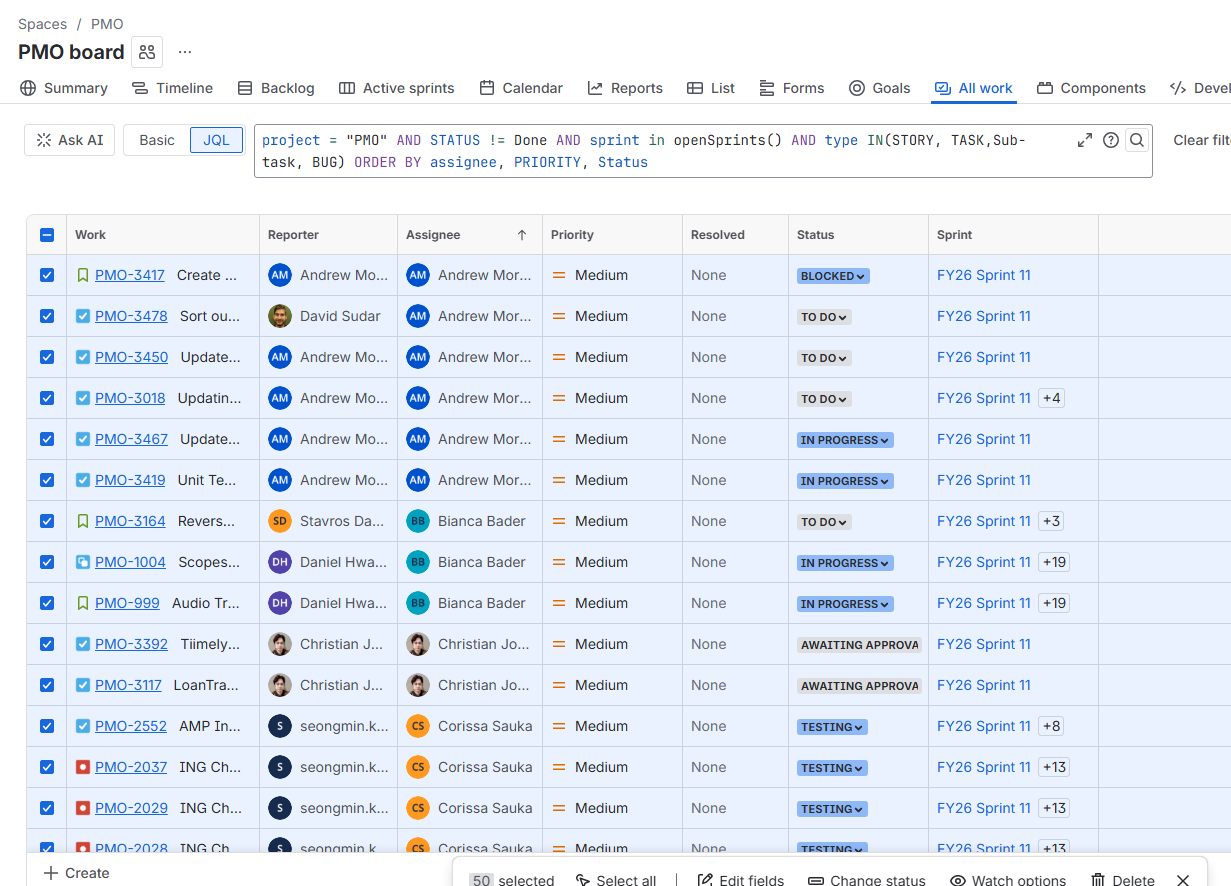Open the JQL syntax help question icon

click(1110, 140)
